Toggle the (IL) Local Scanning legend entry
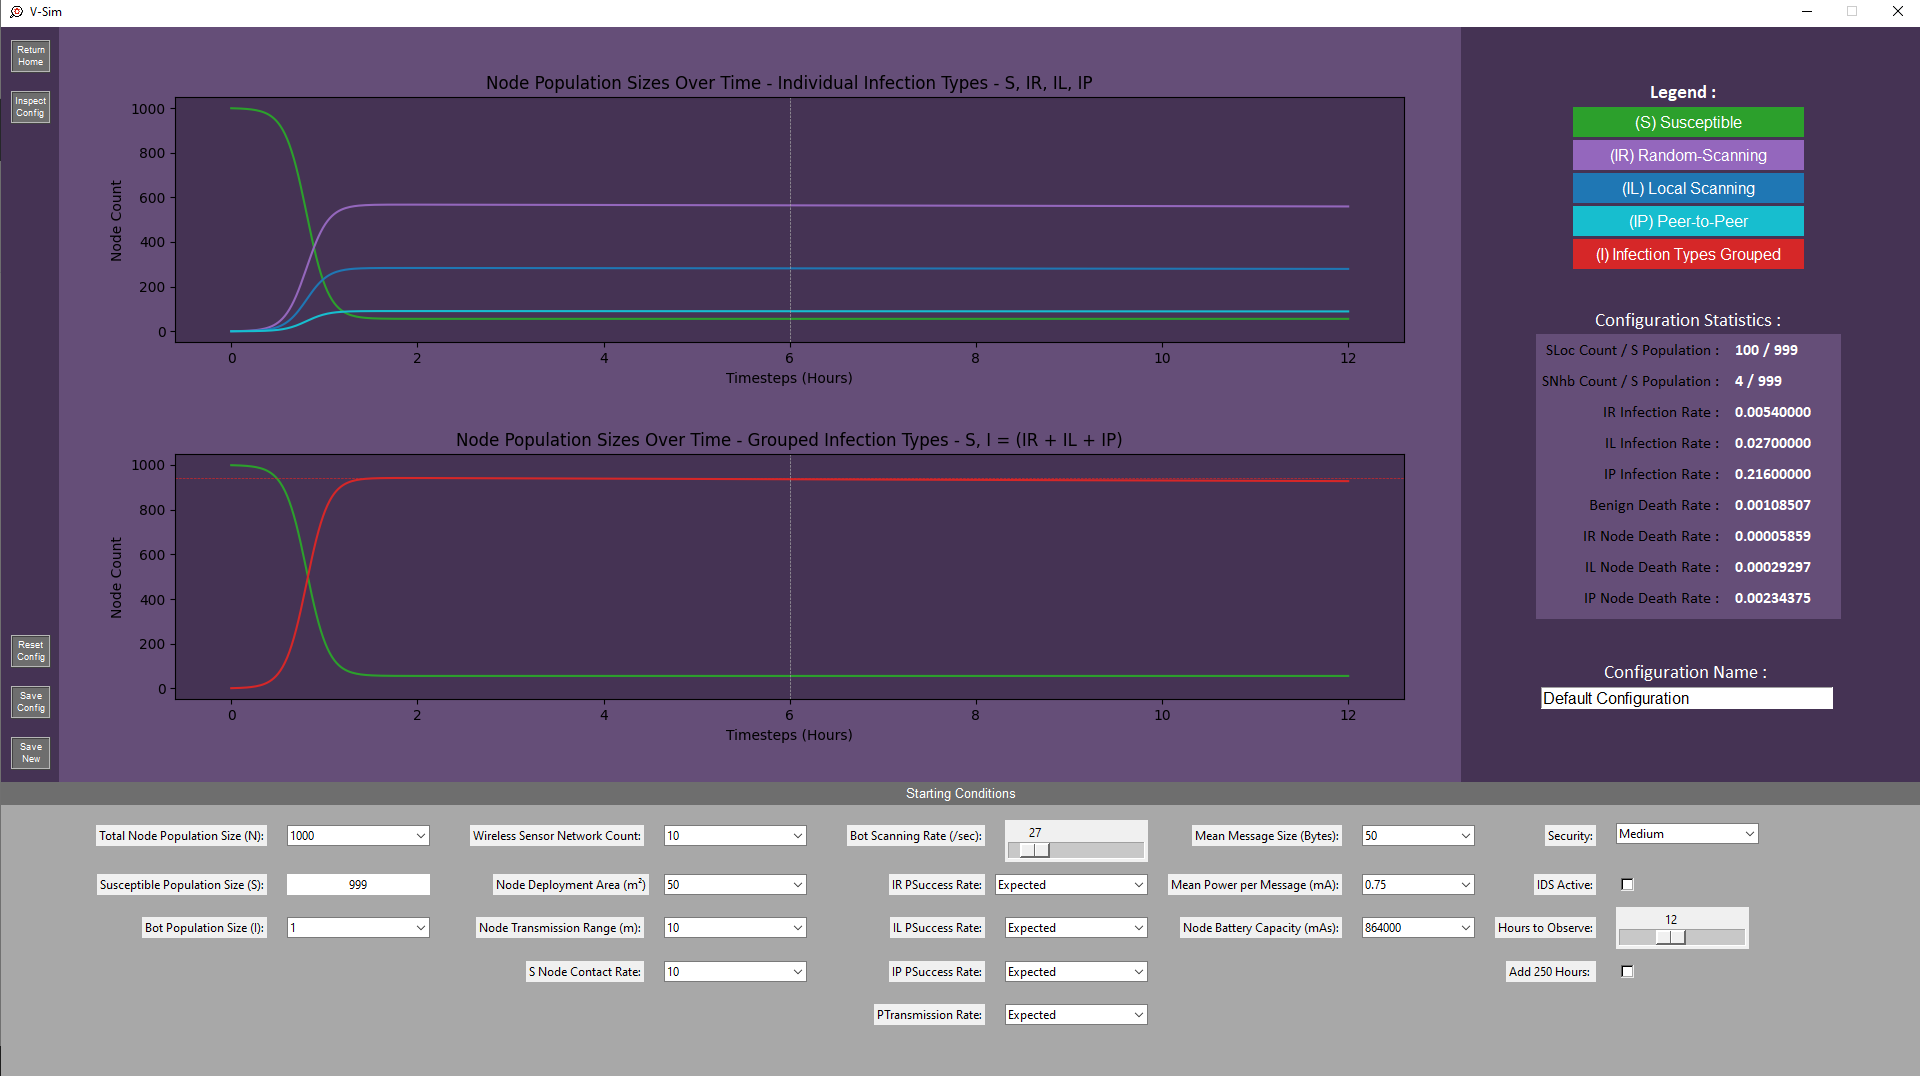The width and height of the screenshot is (1920, 1076). click(x=1687, y=188)
